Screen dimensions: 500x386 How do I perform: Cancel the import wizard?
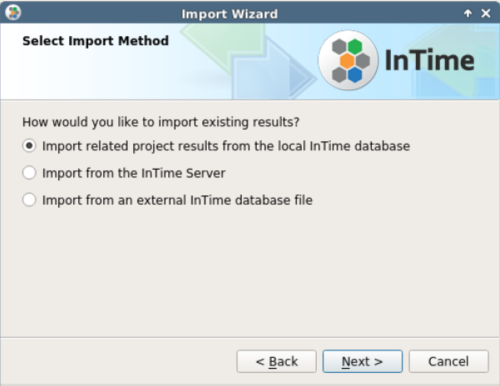click(x=449, y=361)
